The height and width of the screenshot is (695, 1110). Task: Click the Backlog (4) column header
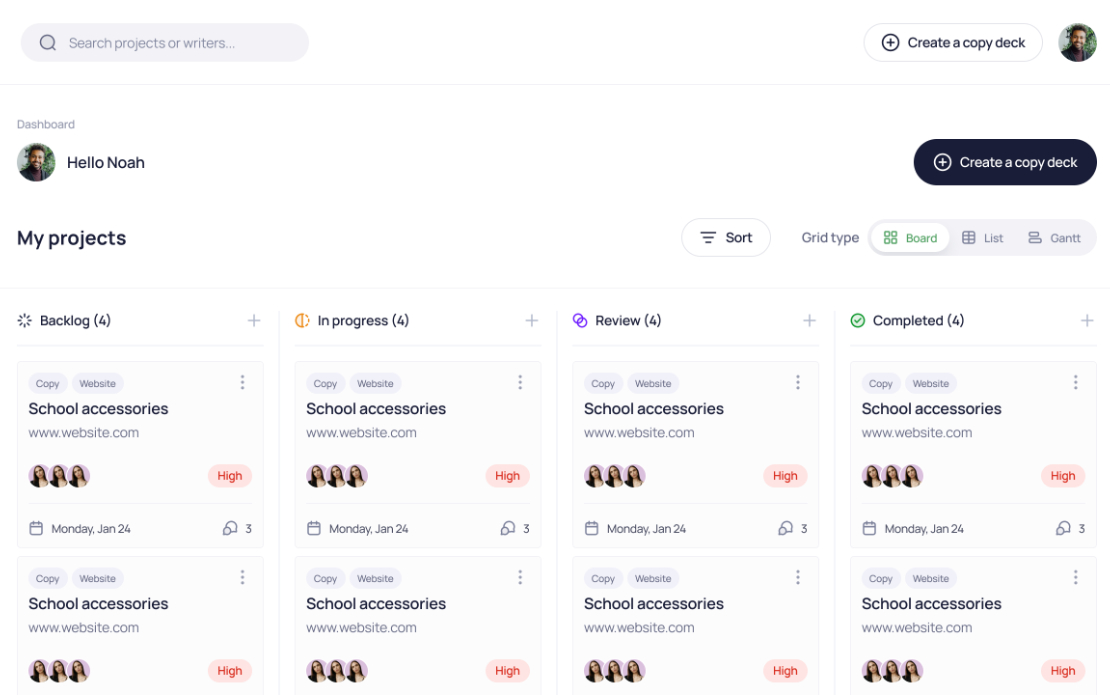click(75, 321)
